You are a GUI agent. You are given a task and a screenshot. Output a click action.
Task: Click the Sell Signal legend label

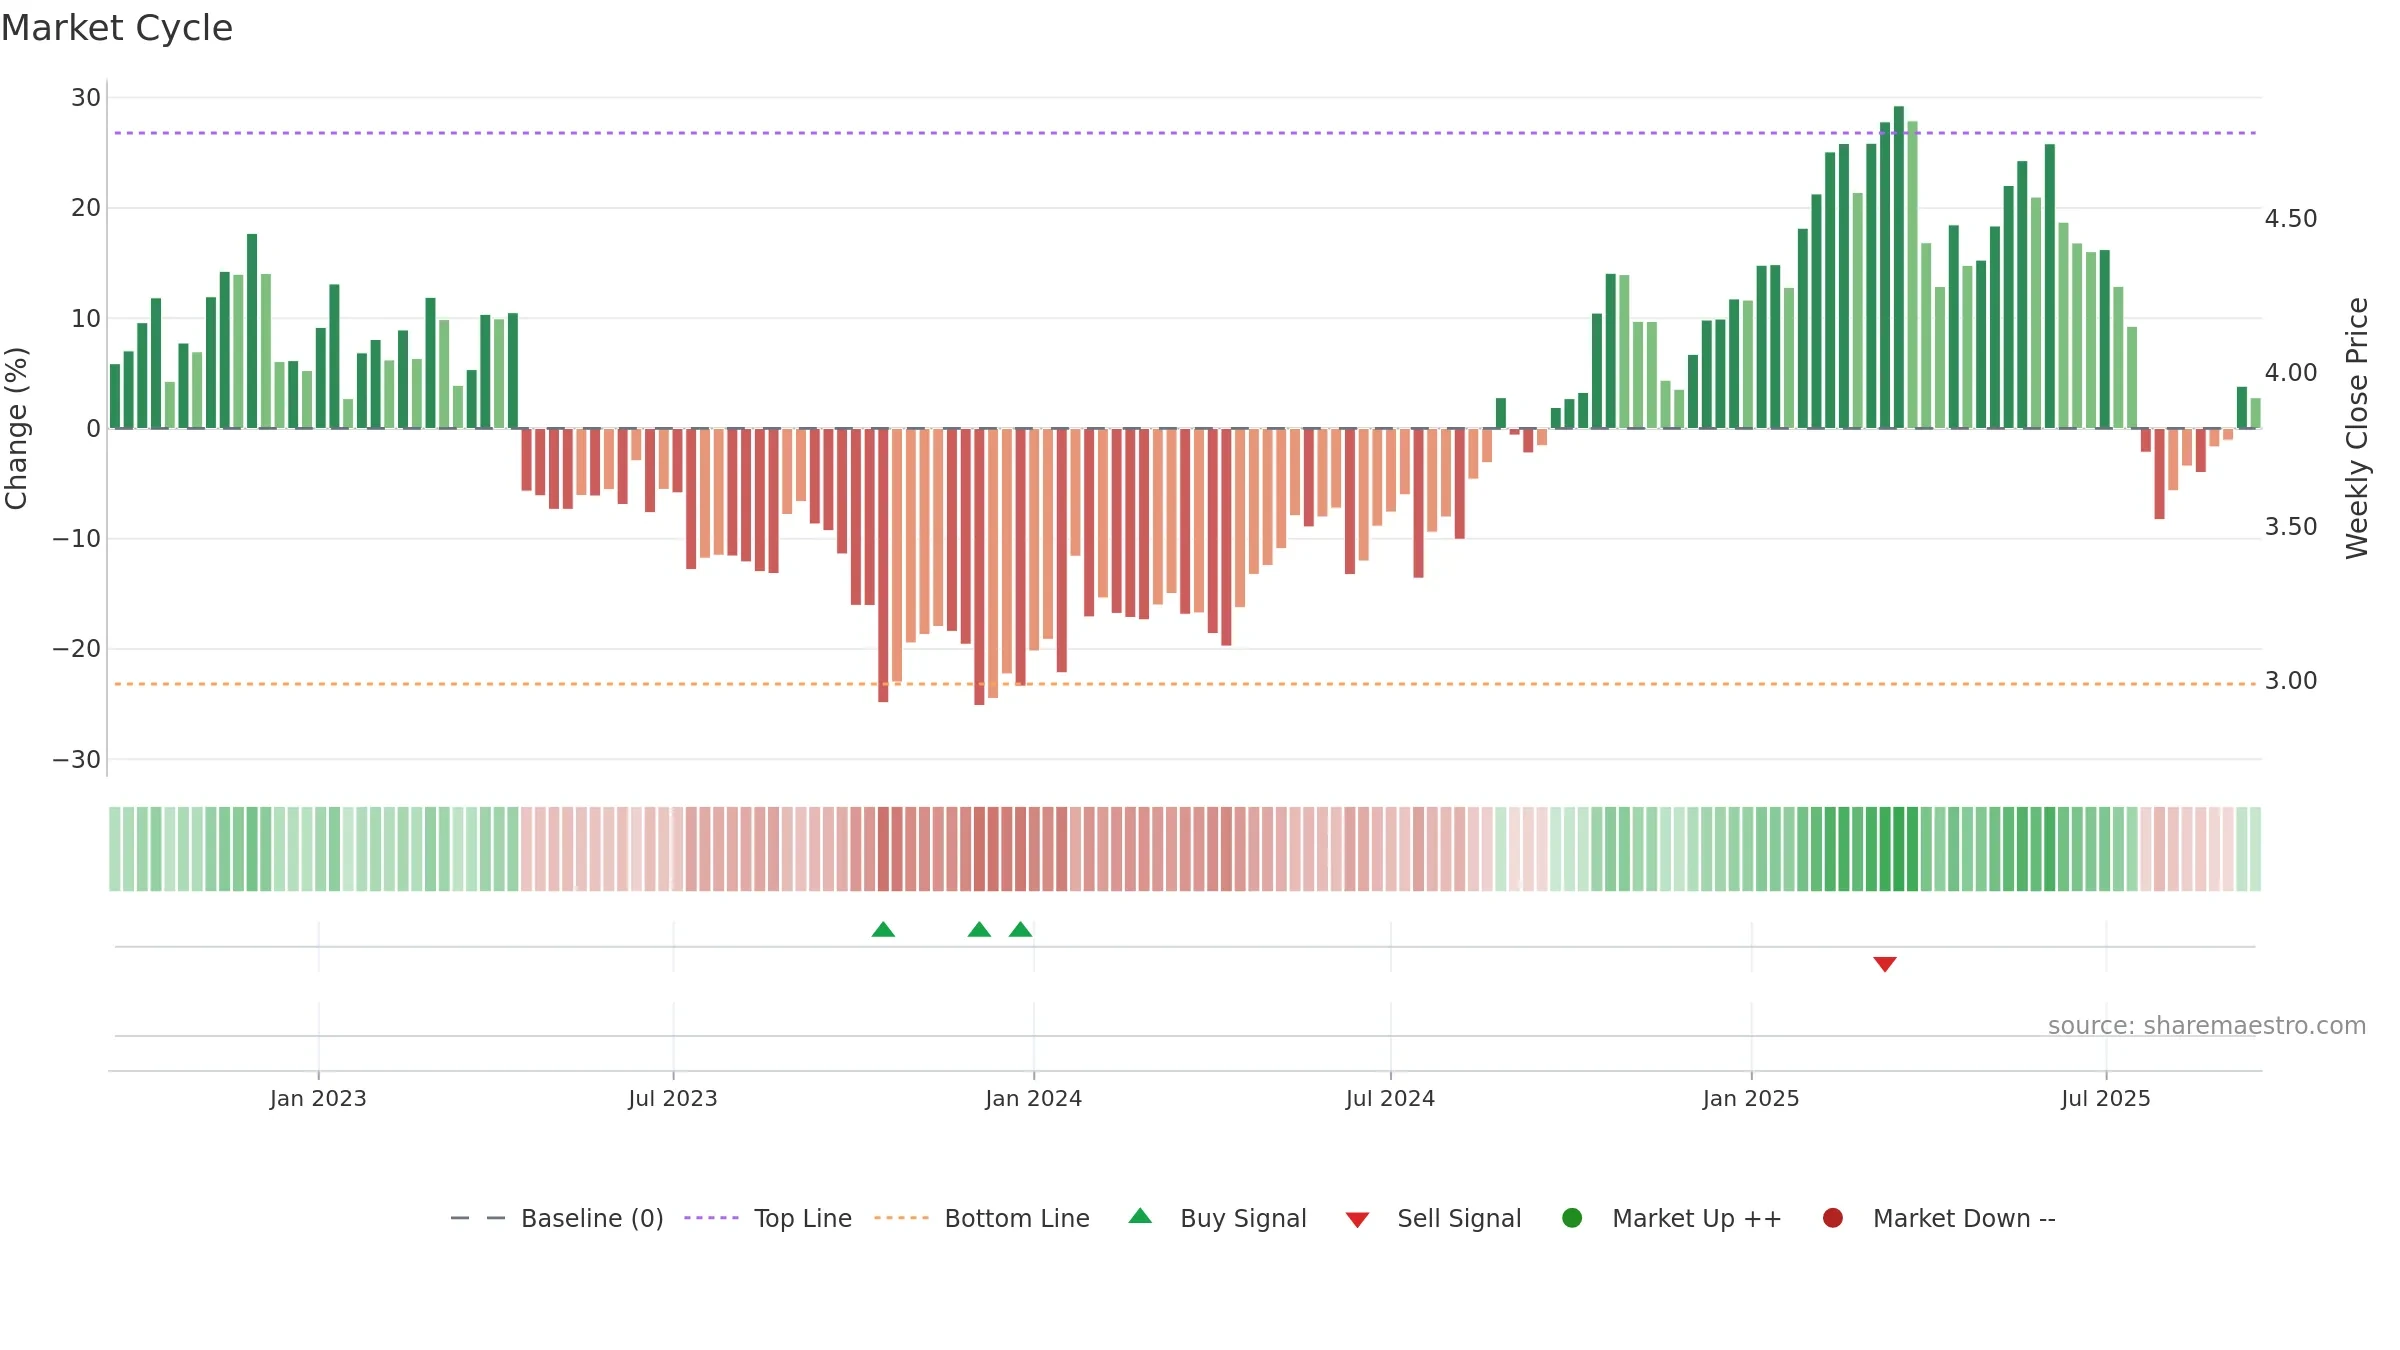pos(1459,1218)
